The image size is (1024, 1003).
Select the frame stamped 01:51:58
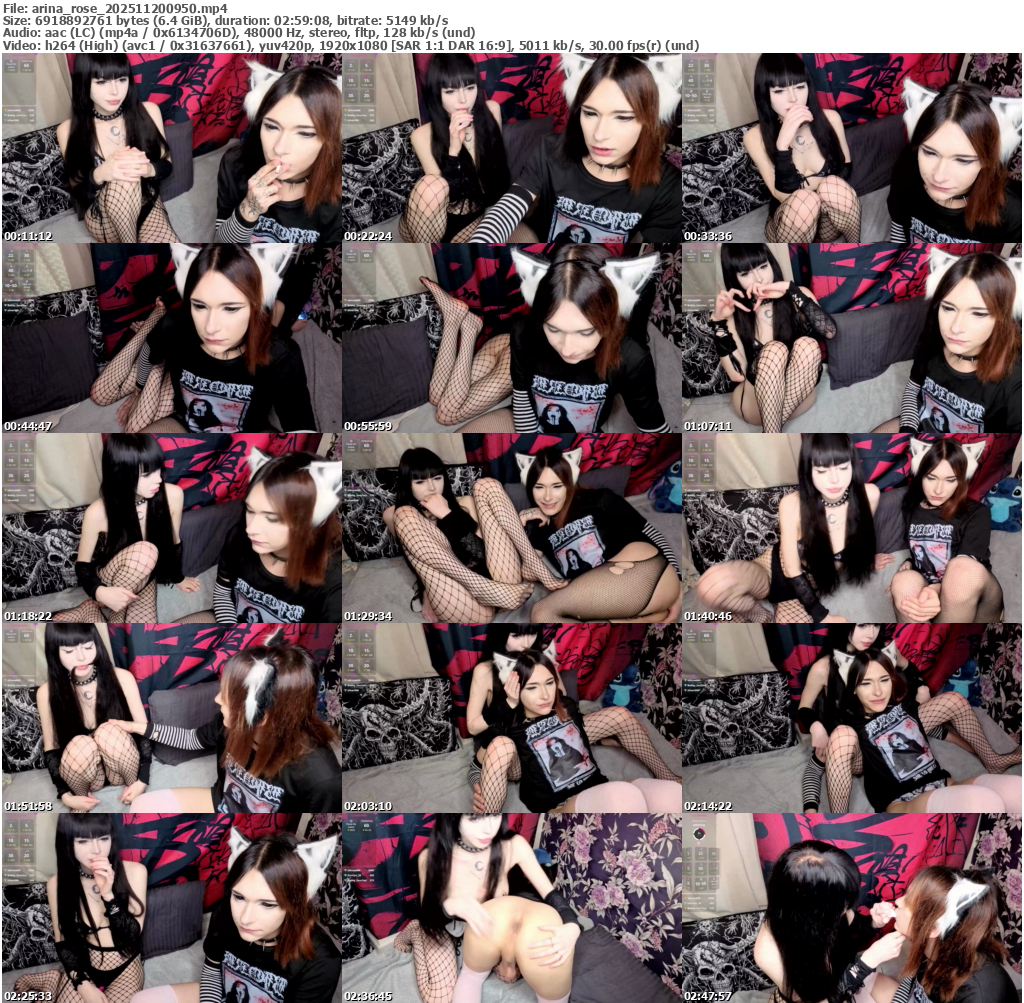click(x=171, y=718)
